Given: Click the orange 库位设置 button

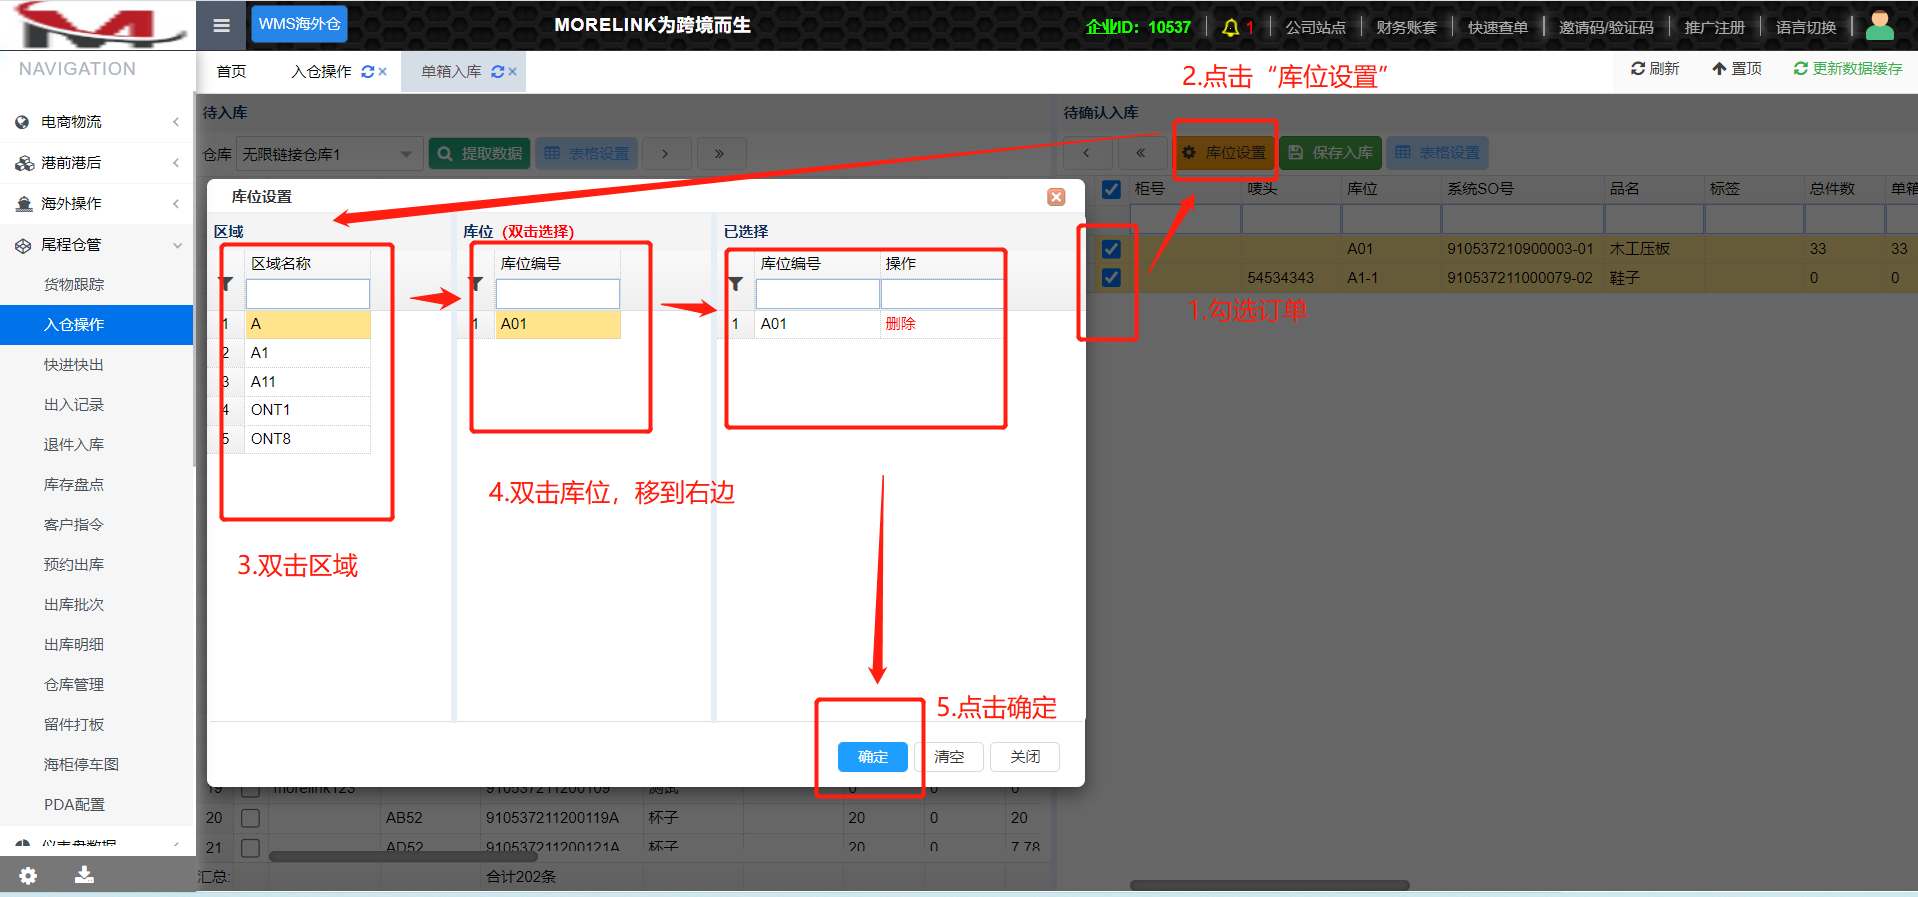Looking at the screenshot, I should (x=1224, y=153).
